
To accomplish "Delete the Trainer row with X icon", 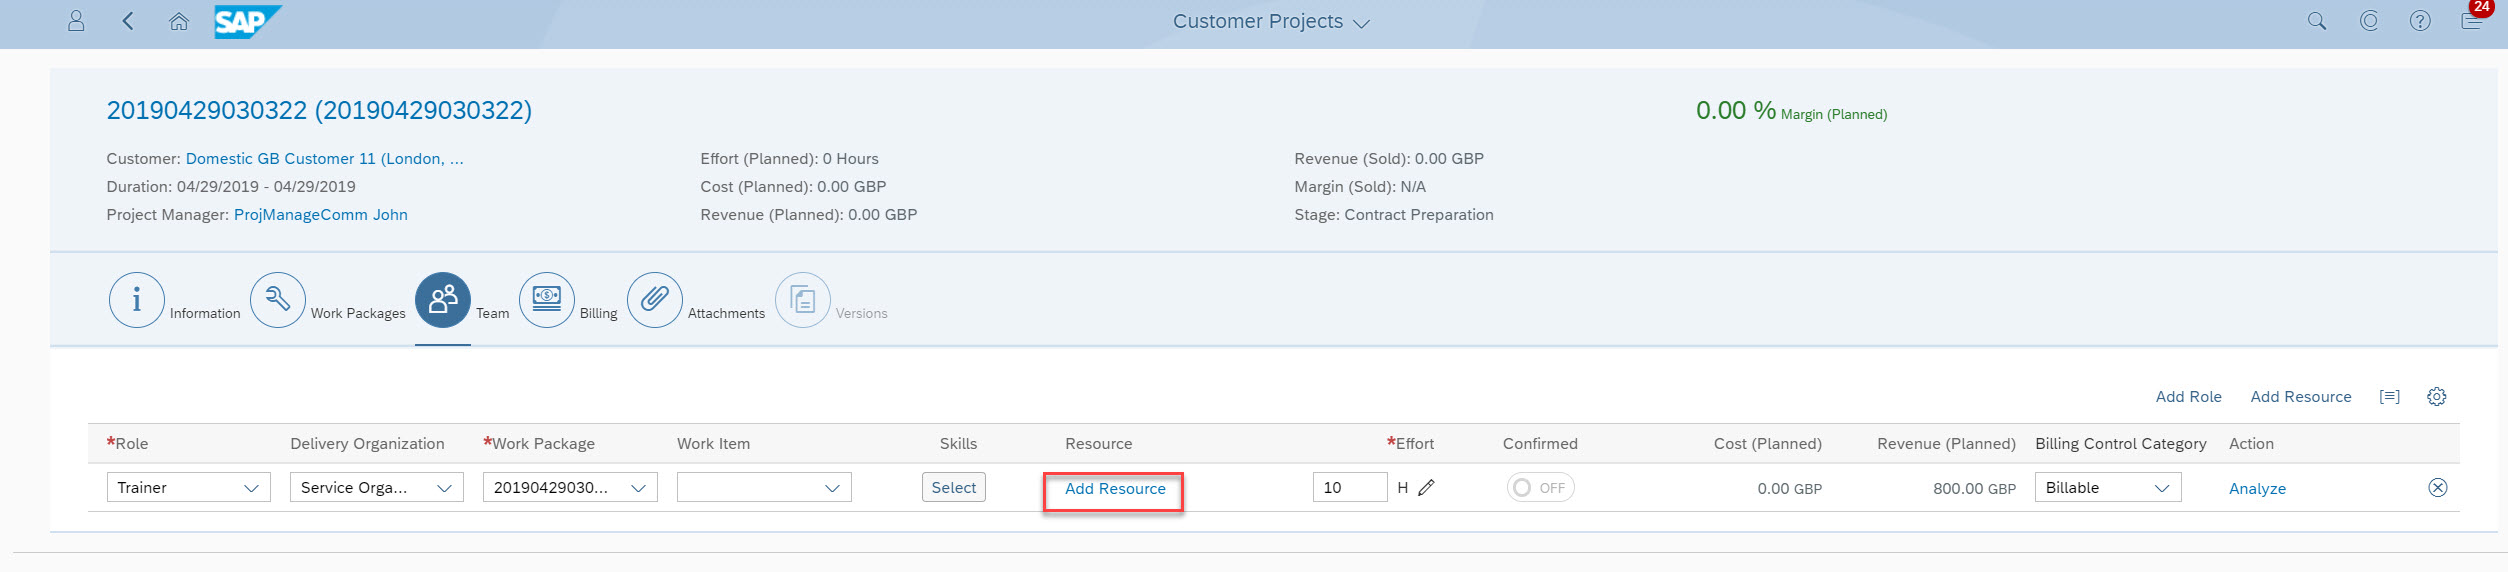I will (x=2438, y=488).
